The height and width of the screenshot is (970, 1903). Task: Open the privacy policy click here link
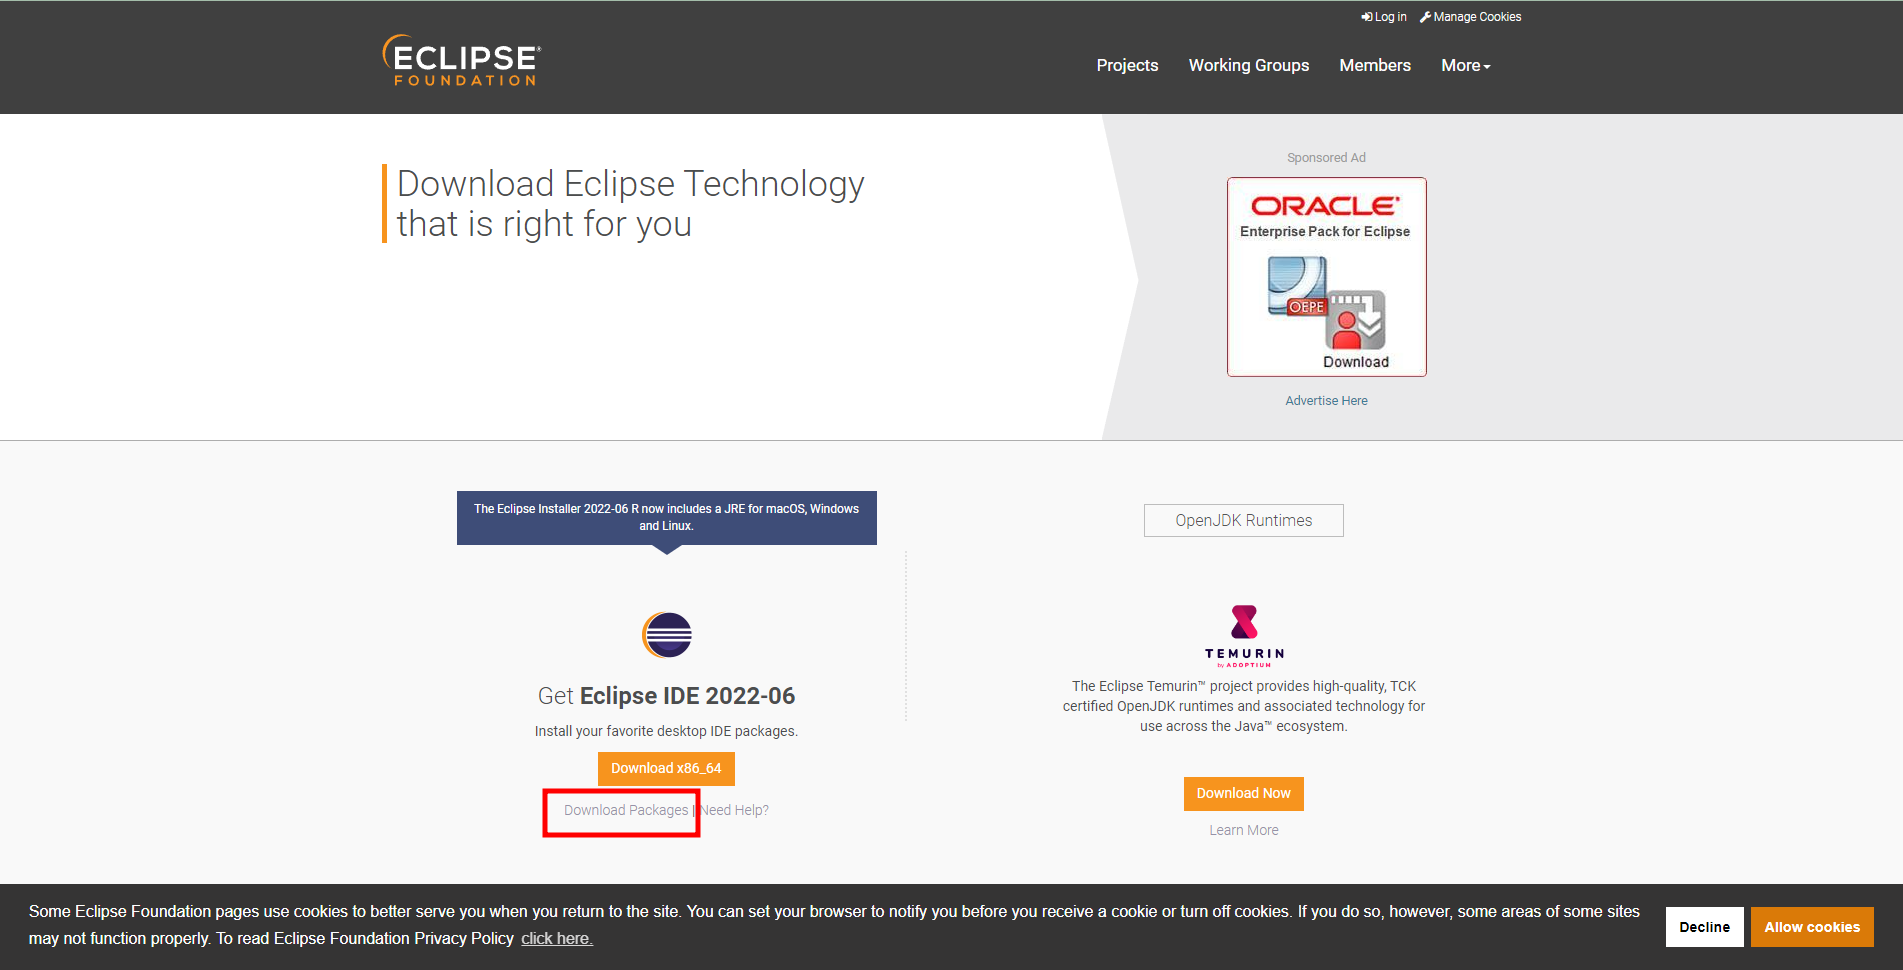click(557, 938)
